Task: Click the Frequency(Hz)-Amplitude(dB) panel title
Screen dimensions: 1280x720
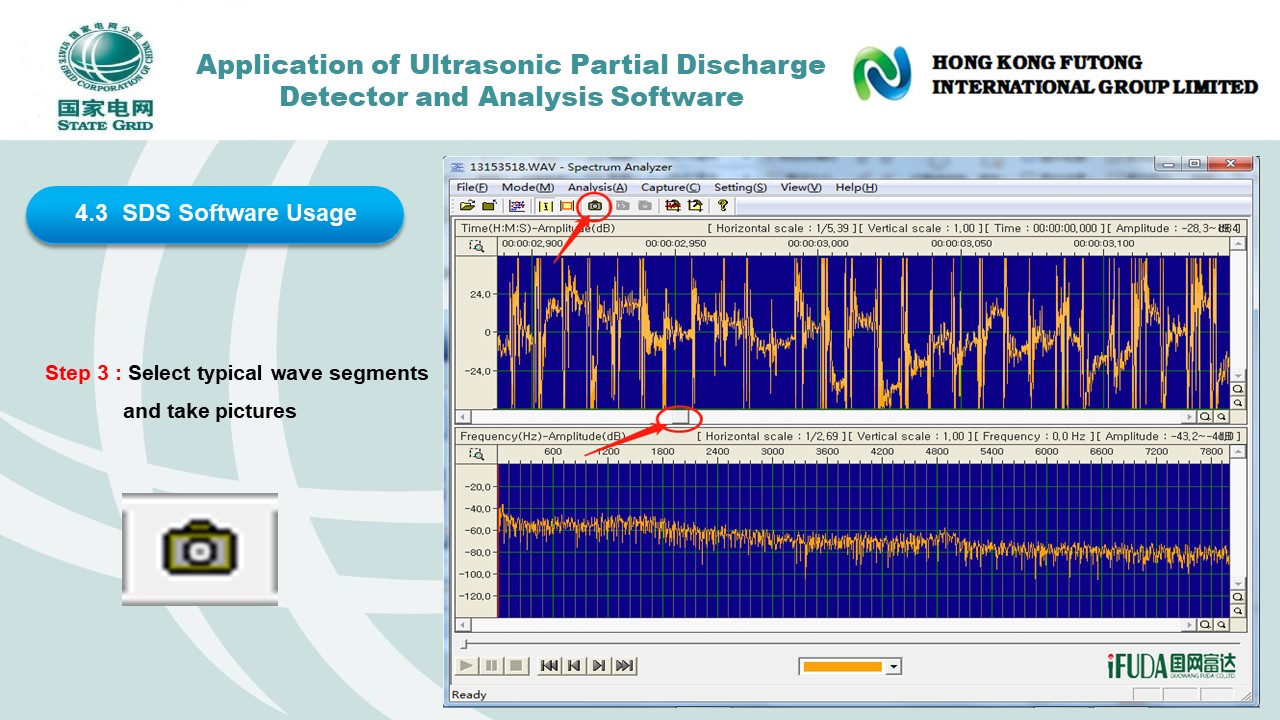Action: [x=543, y=436]
